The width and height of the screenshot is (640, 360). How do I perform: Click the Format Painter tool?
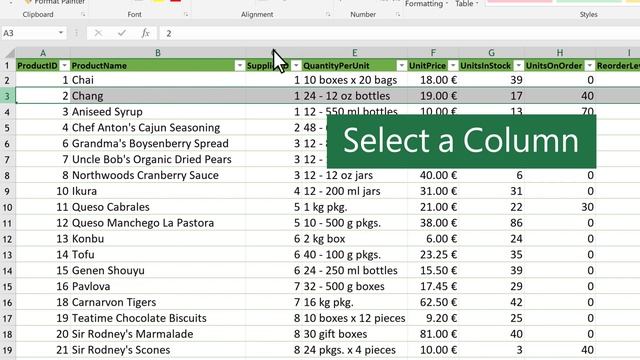pos(55,2)
